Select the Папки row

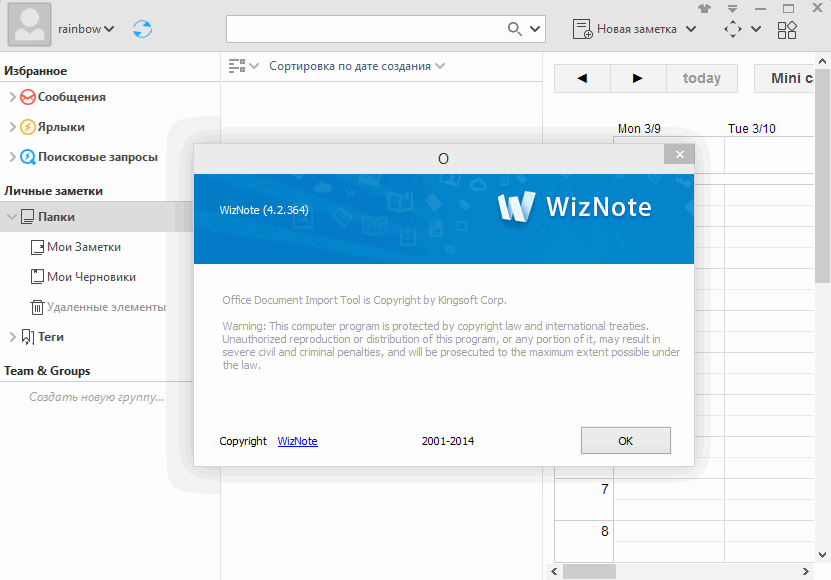click(96, 216)
